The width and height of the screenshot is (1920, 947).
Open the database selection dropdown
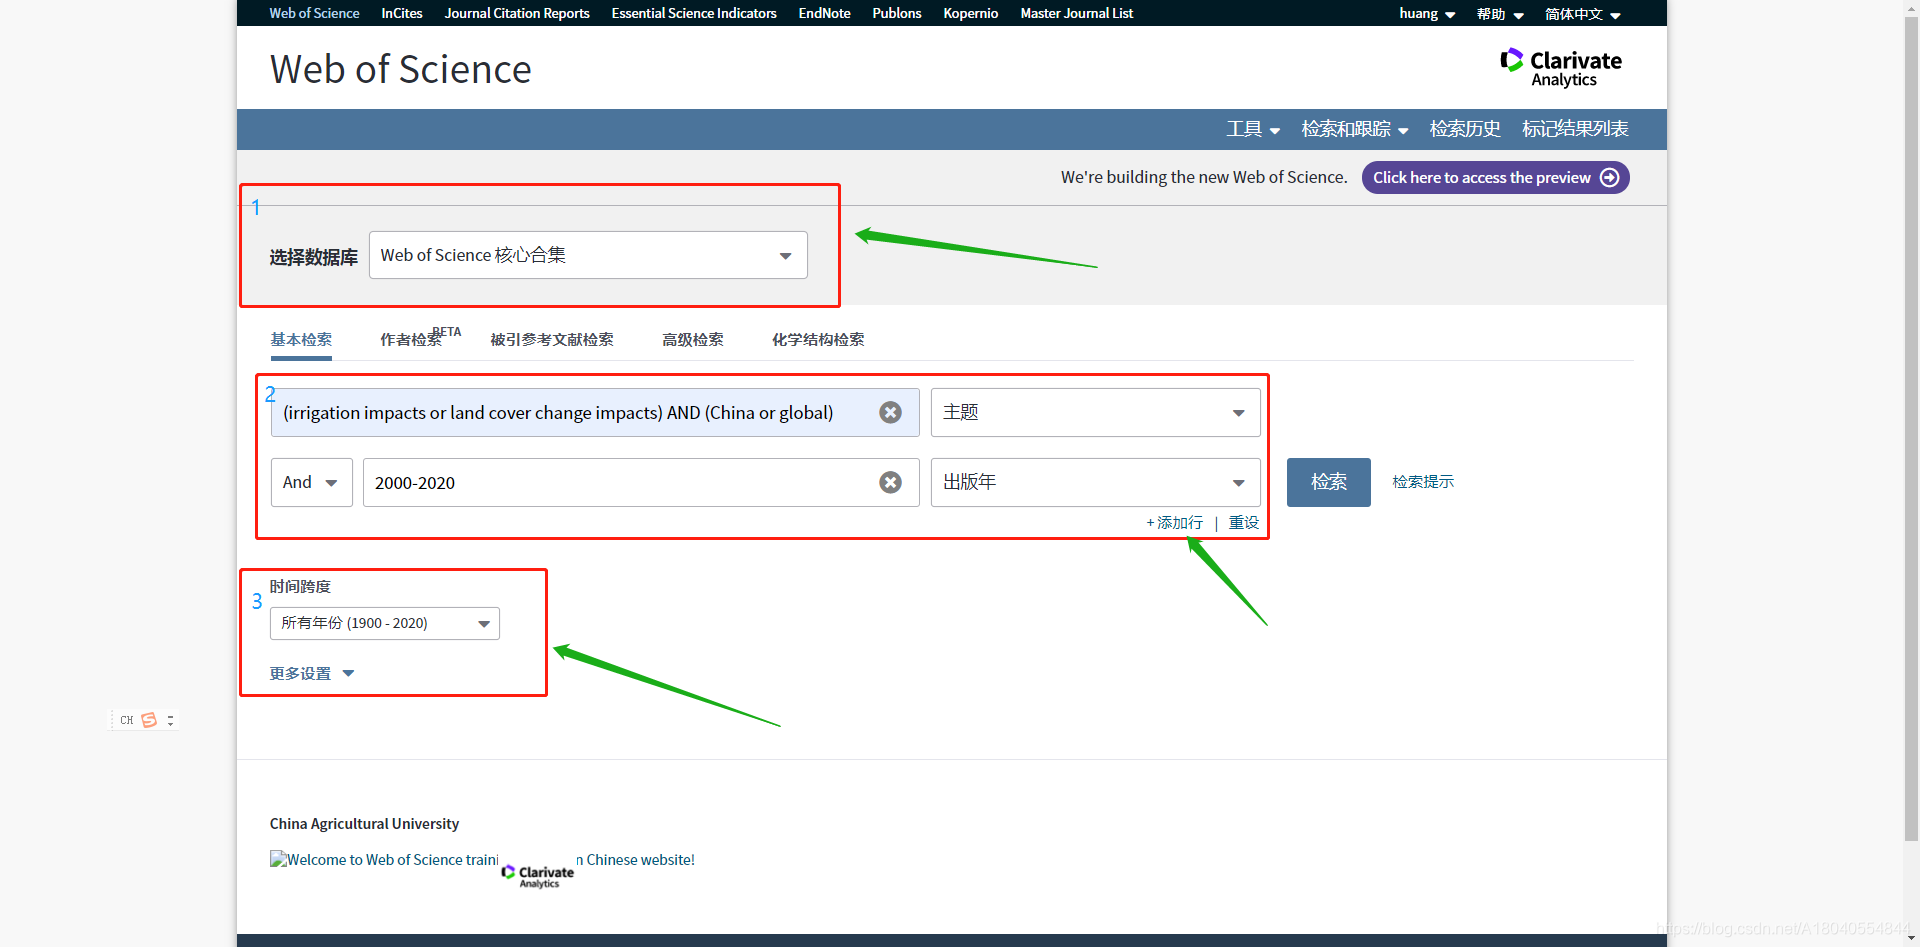[x=588, y=255]
